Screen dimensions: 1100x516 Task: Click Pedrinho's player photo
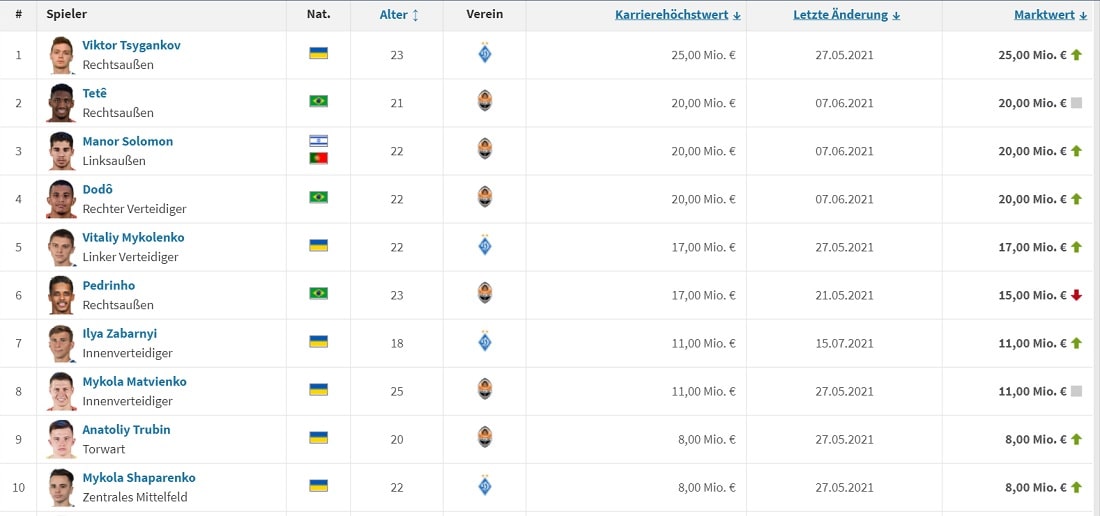coord(61,295)
